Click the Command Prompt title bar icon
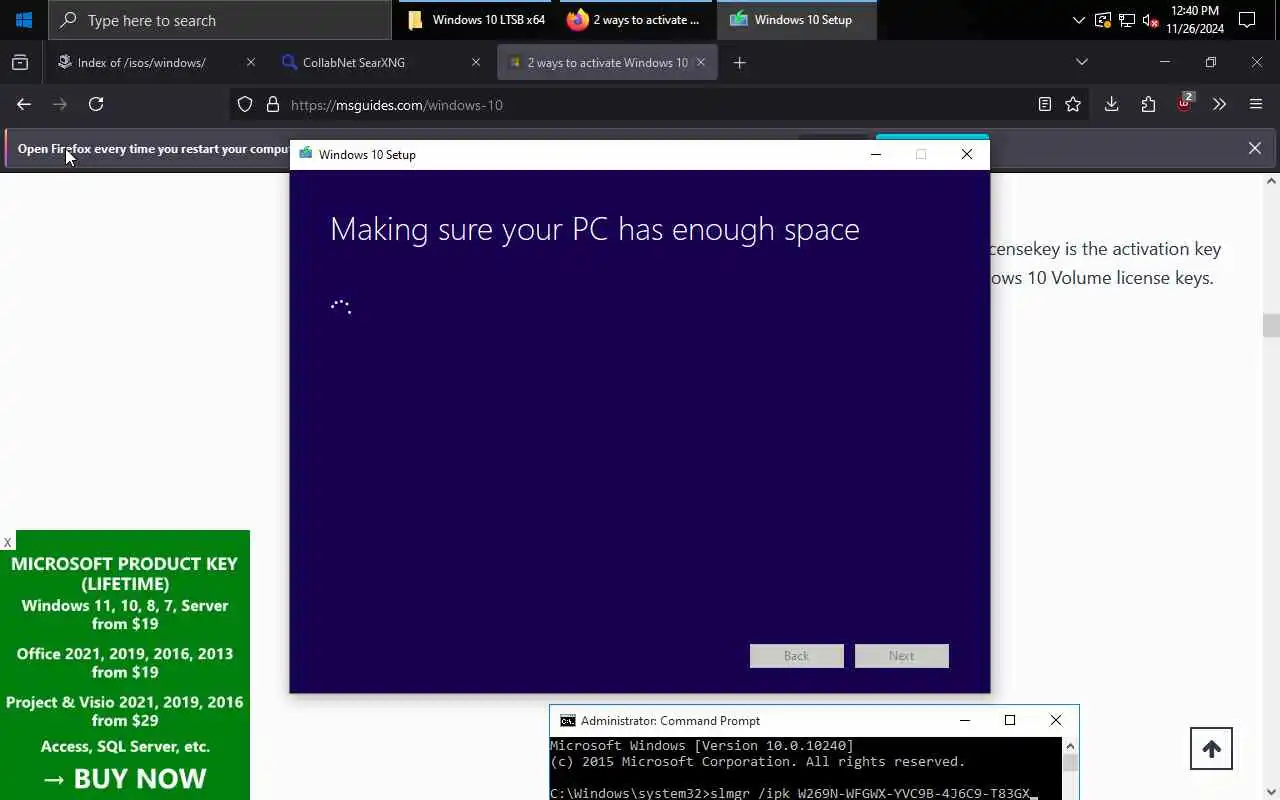This screenshot has width=1280, height=800. (x=568, y=721)
